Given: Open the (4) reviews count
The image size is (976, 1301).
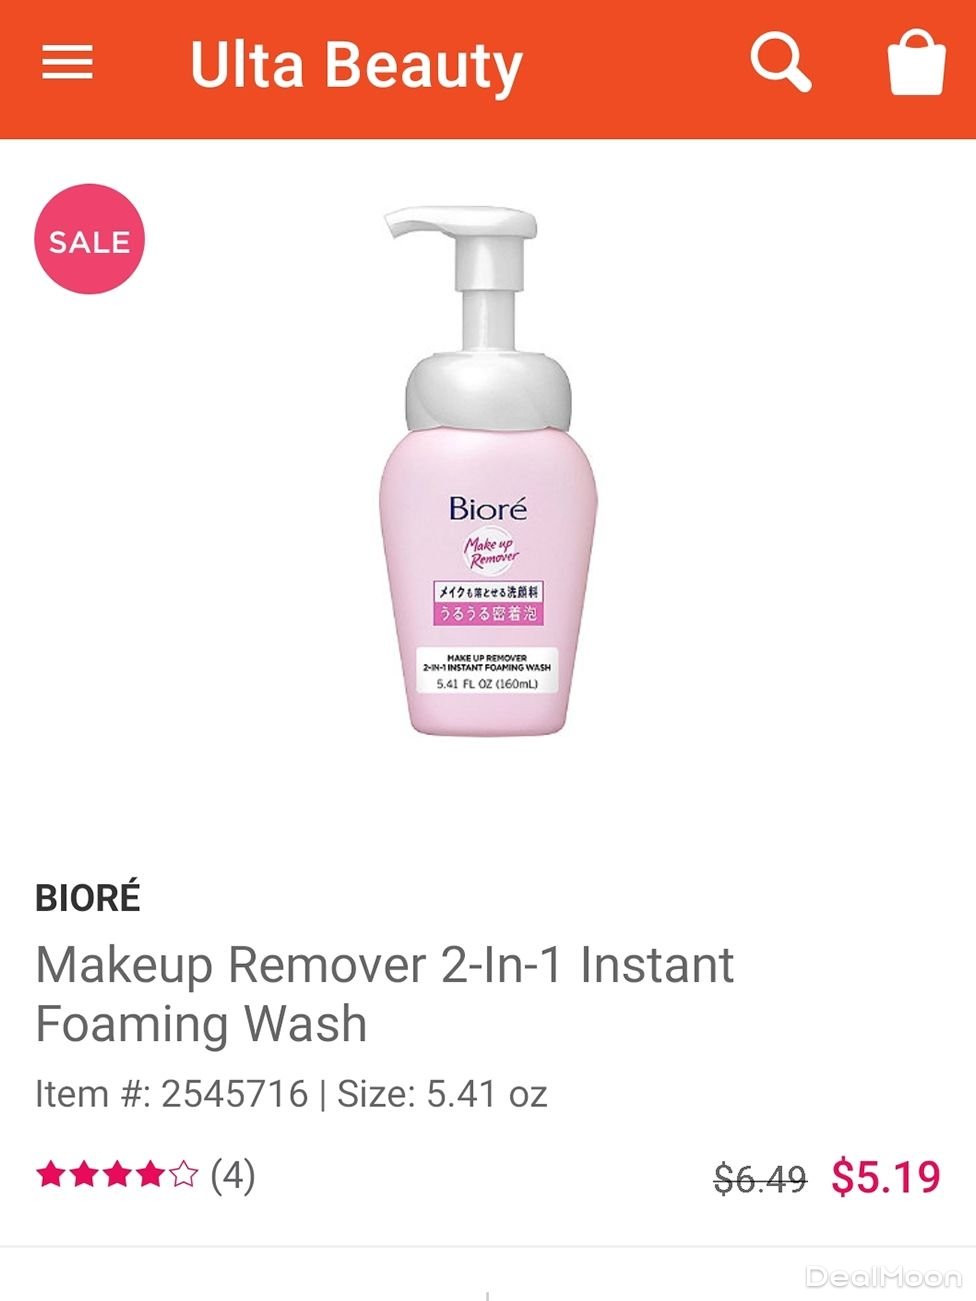Looking at the screenshot, I should coord(232,1174).
